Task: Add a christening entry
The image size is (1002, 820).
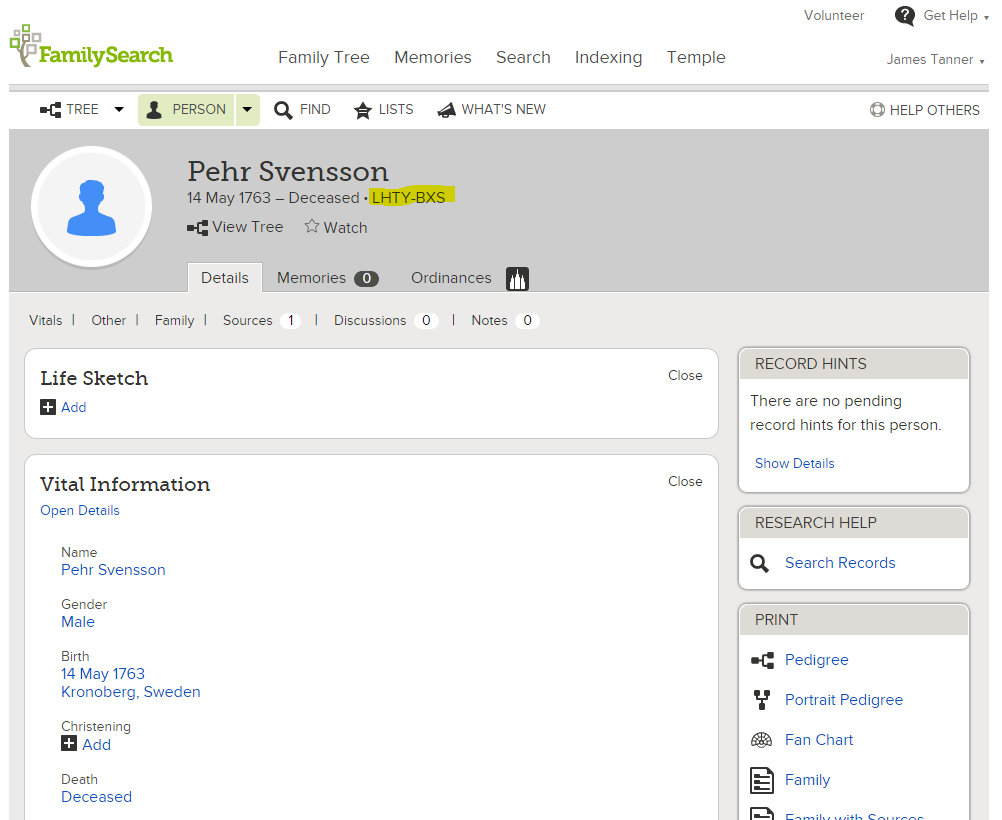Action: pyautogui.click(x=86, y=745)
